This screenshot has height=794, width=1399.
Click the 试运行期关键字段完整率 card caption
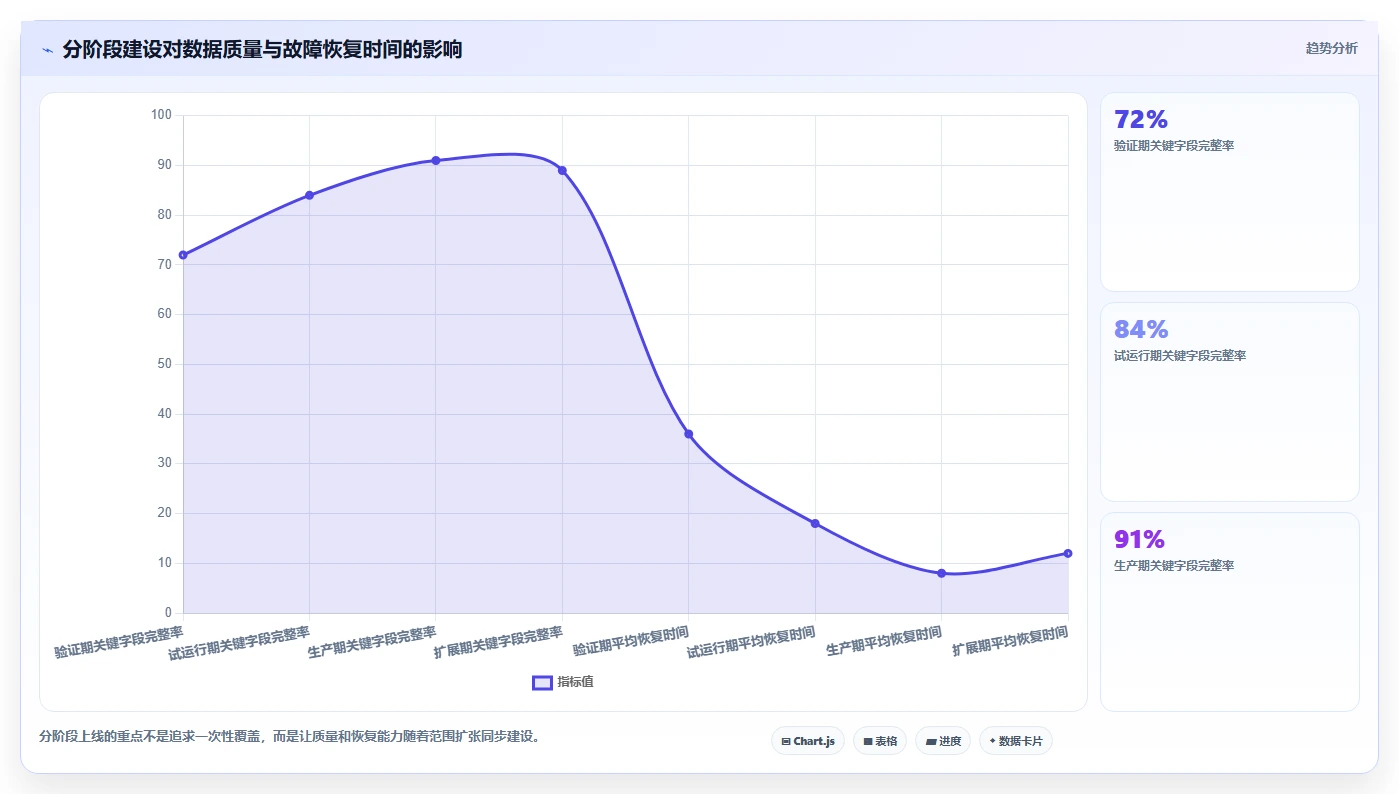(x=1180, y=356)
